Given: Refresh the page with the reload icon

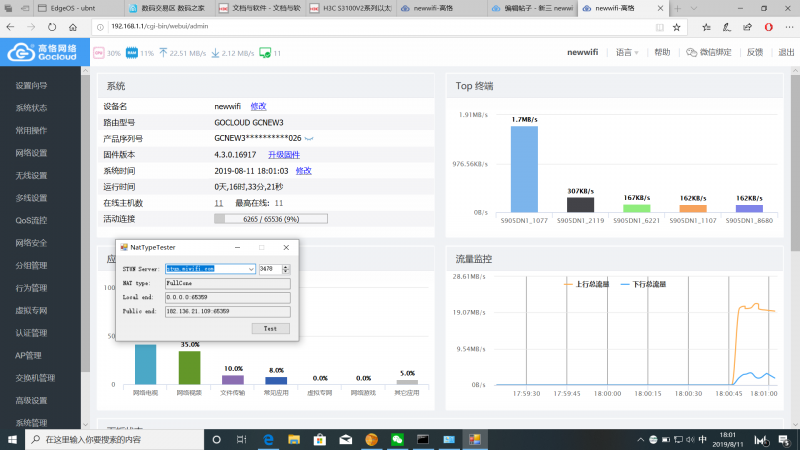Looking at the screenshot, I should point(52,27).
